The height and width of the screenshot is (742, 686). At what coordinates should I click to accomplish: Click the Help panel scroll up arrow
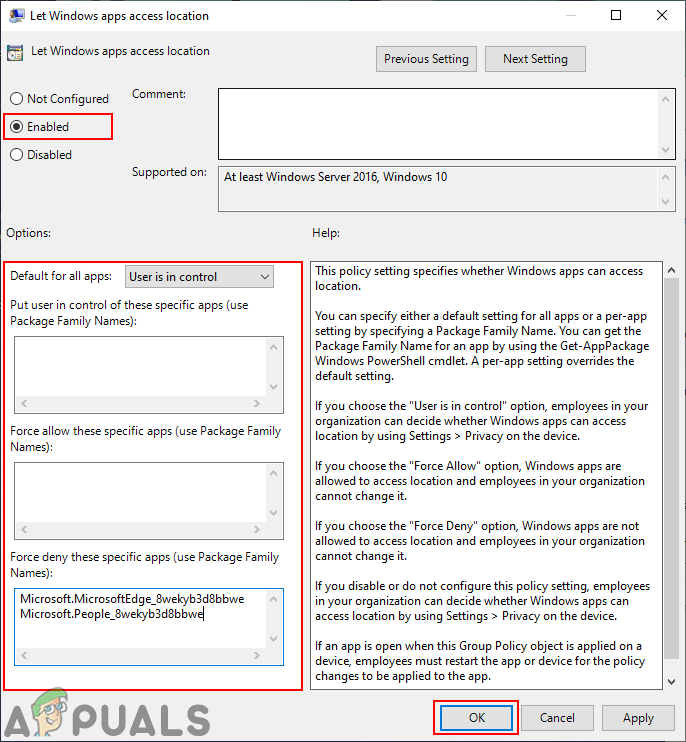click(x=671, y=270)
